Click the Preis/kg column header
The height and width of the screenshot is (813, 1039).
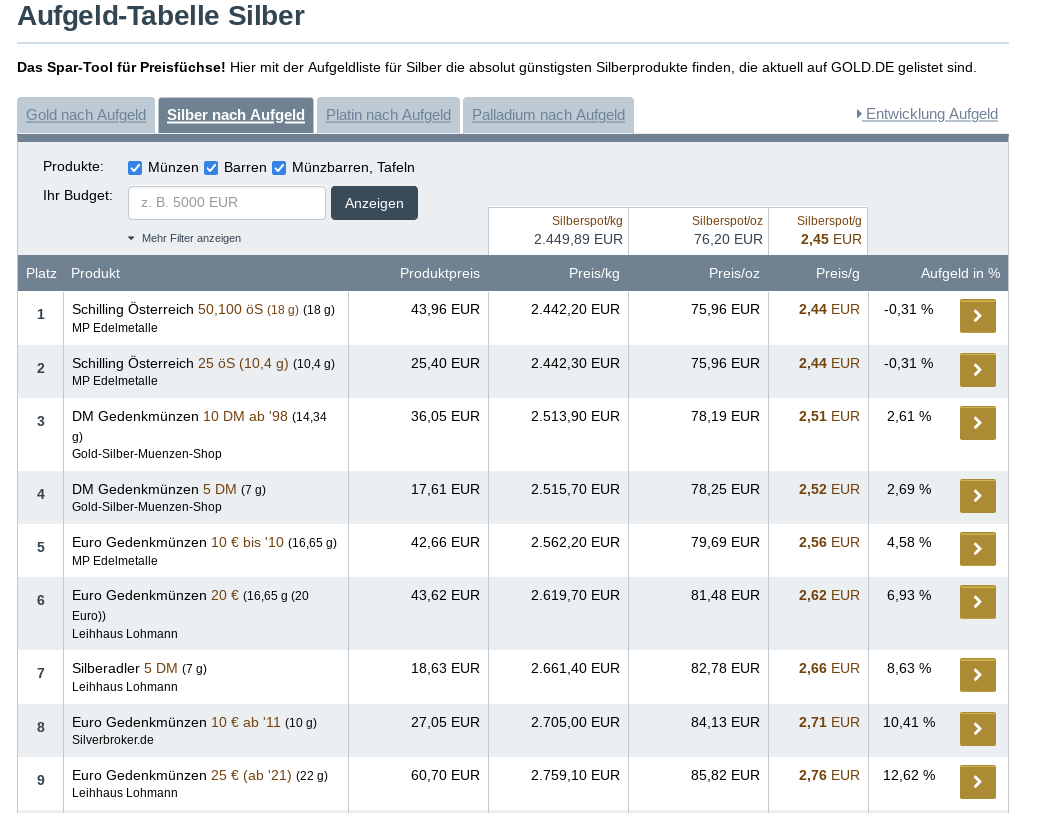pyautogui.click(x=594, y=274)
